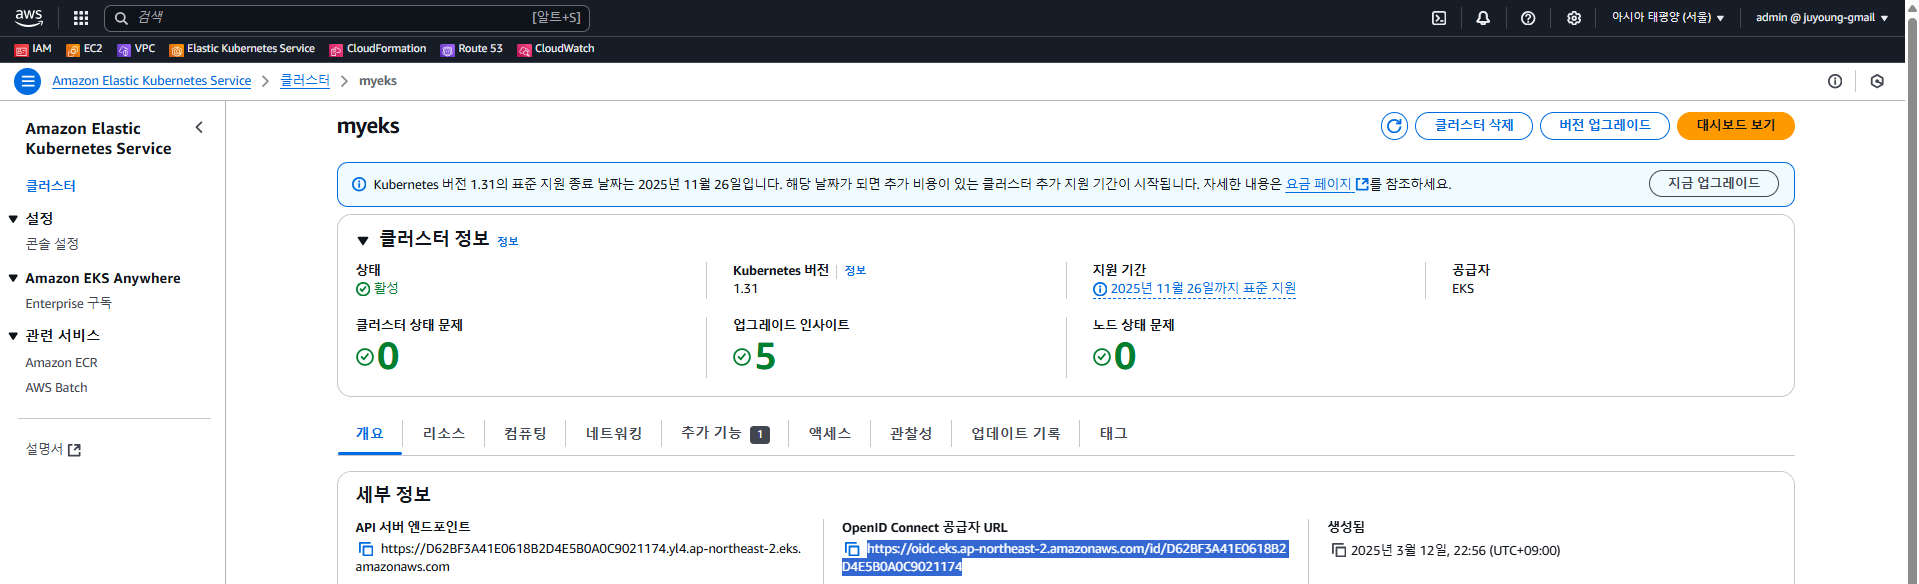Copy the API server endpoint
The image size is (1919, 584).
click(366, 549)
